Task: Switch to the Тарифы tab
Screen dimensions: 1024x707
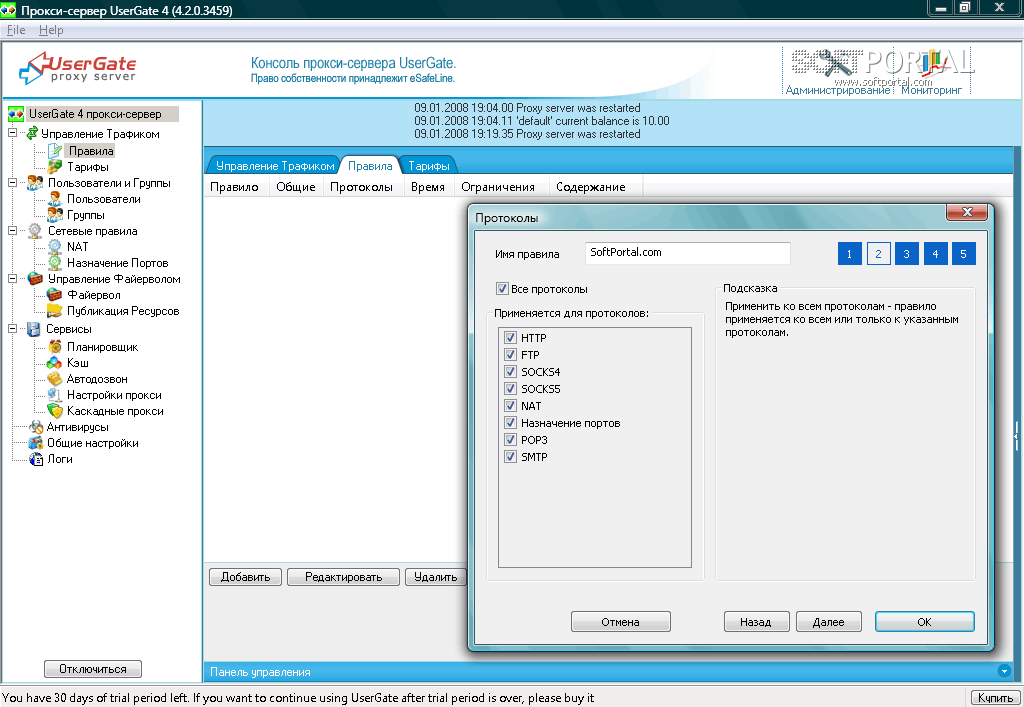Action: point(428,166)
